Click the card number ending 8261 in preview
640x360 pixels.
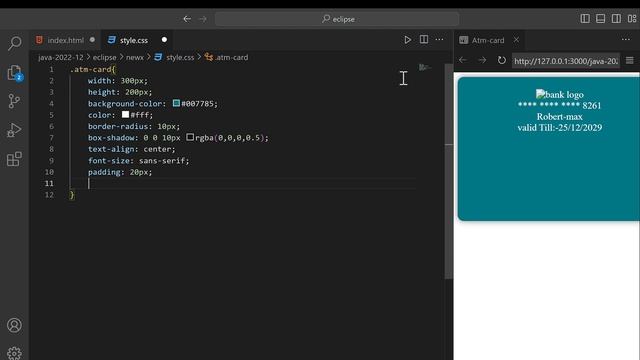559,106
